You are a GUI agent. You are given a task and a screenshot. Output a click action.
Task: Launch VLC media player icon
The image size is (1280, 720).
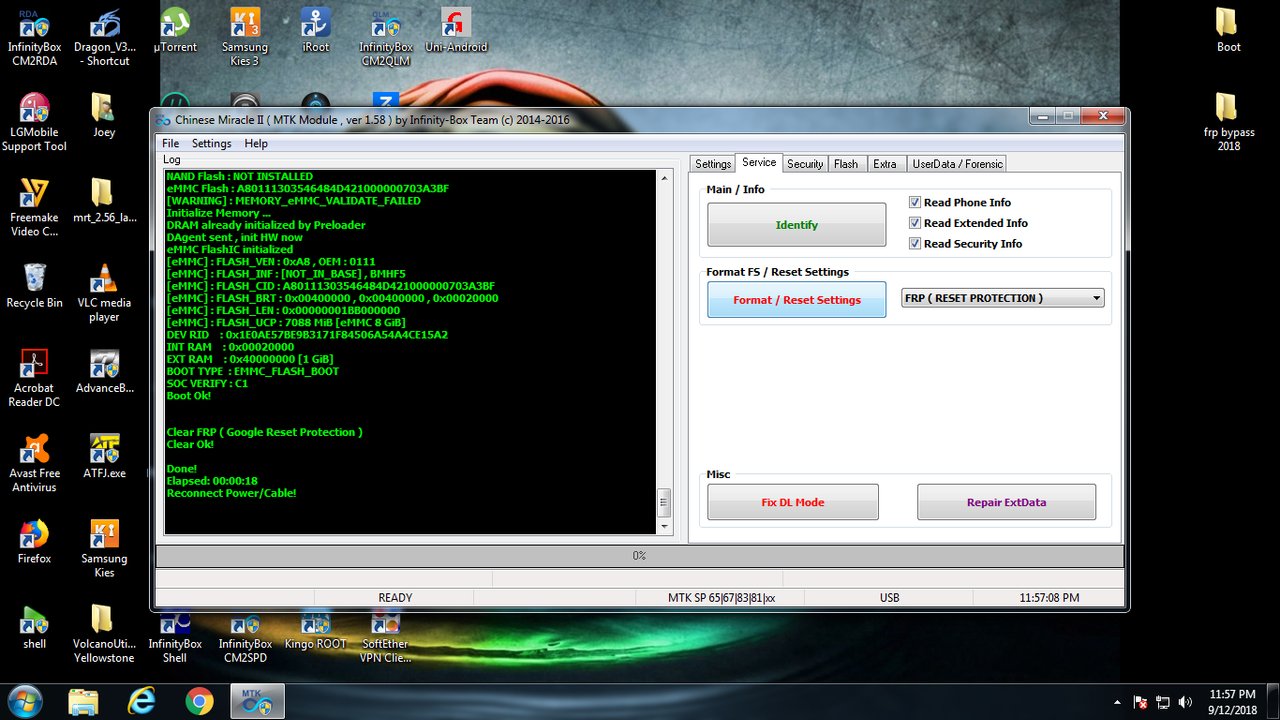104,293
